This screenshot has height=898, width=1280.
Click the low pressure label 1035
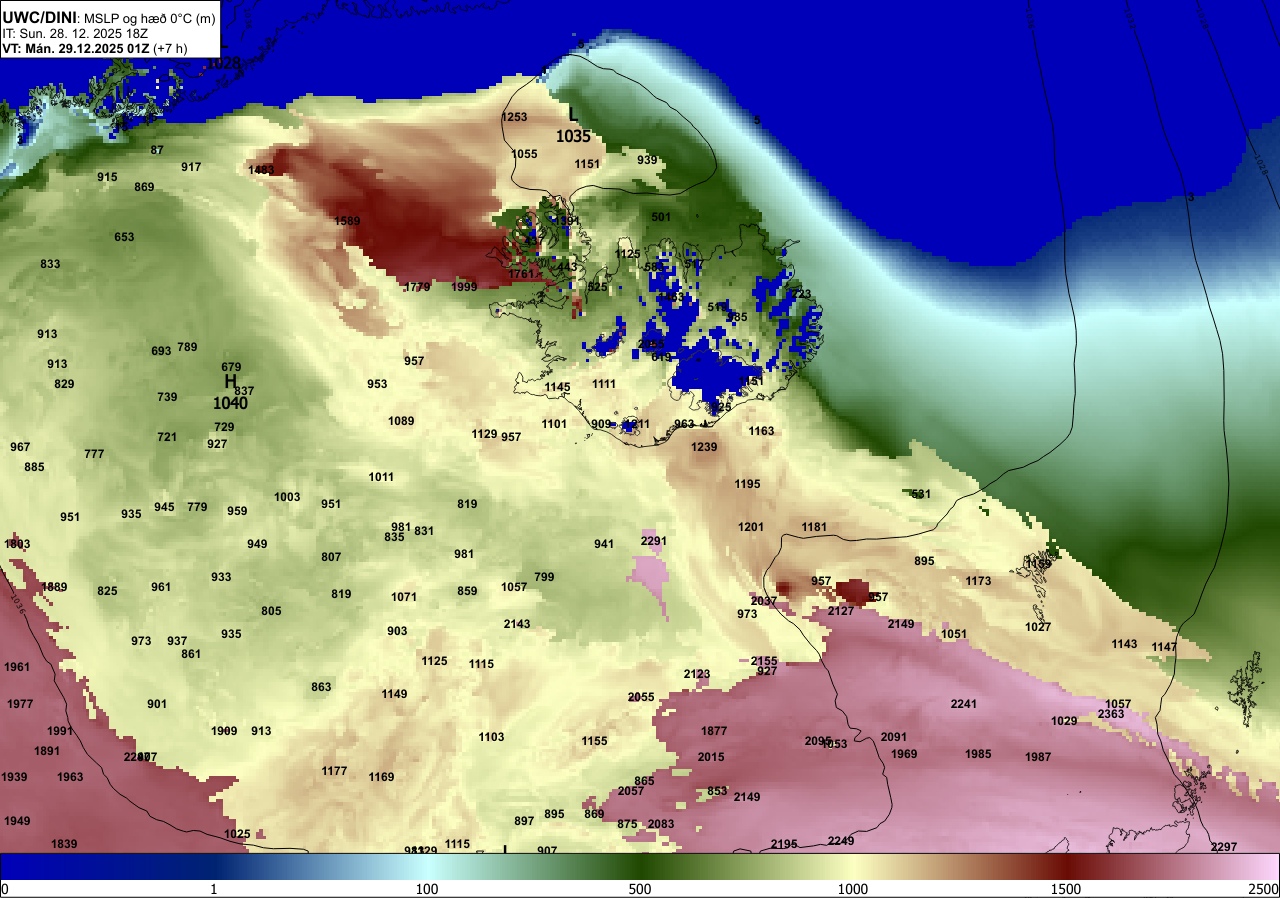click(x=573, y=137)
